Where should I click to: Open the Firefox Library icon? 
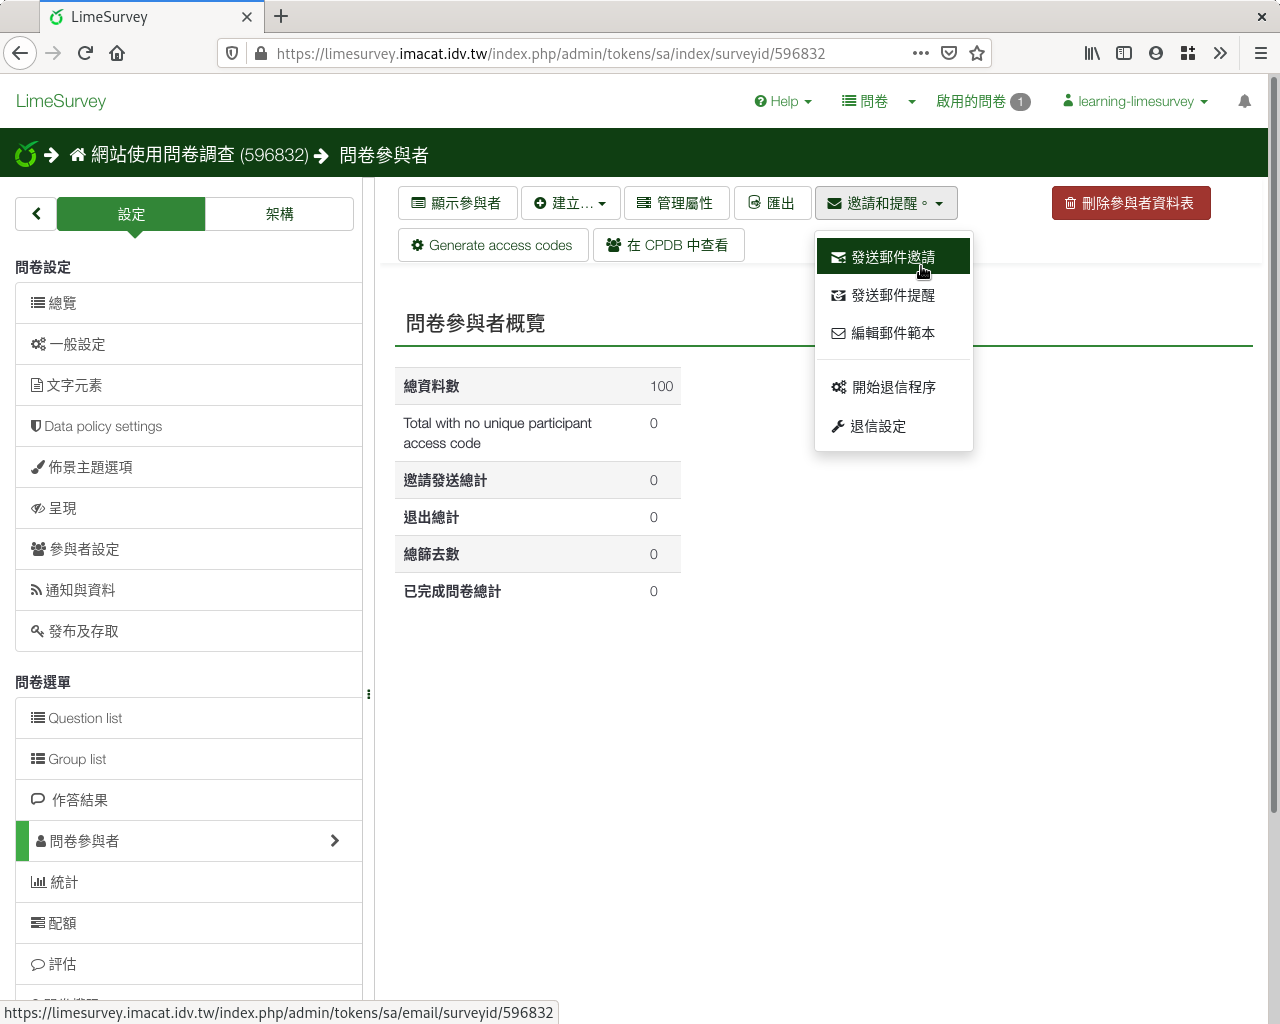[1092, 53]
